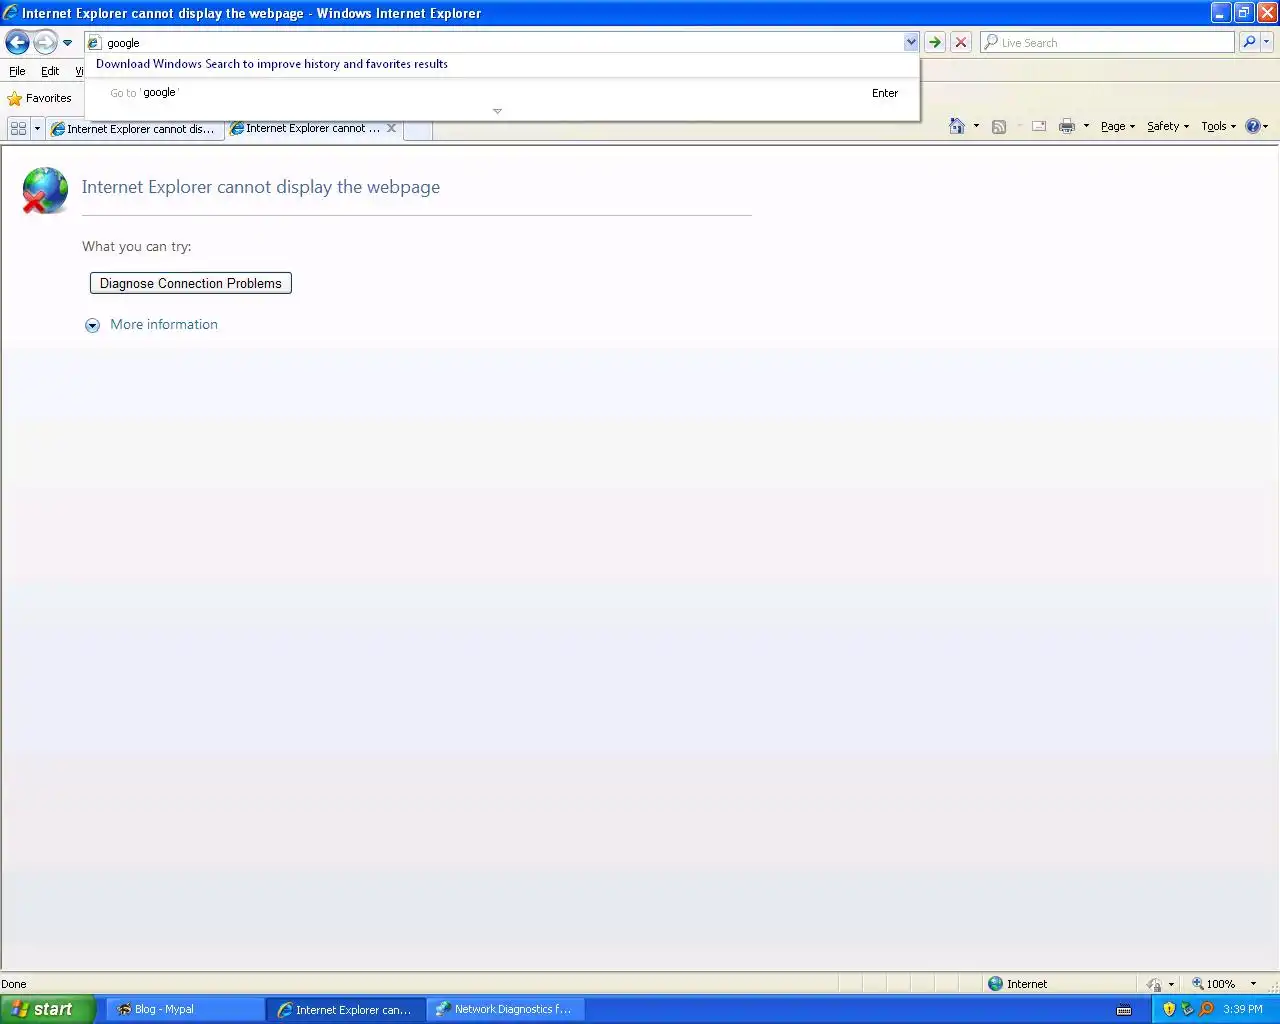
Task: Switch to Blog - Mypal taskbar window
Action: [184, 1009]
